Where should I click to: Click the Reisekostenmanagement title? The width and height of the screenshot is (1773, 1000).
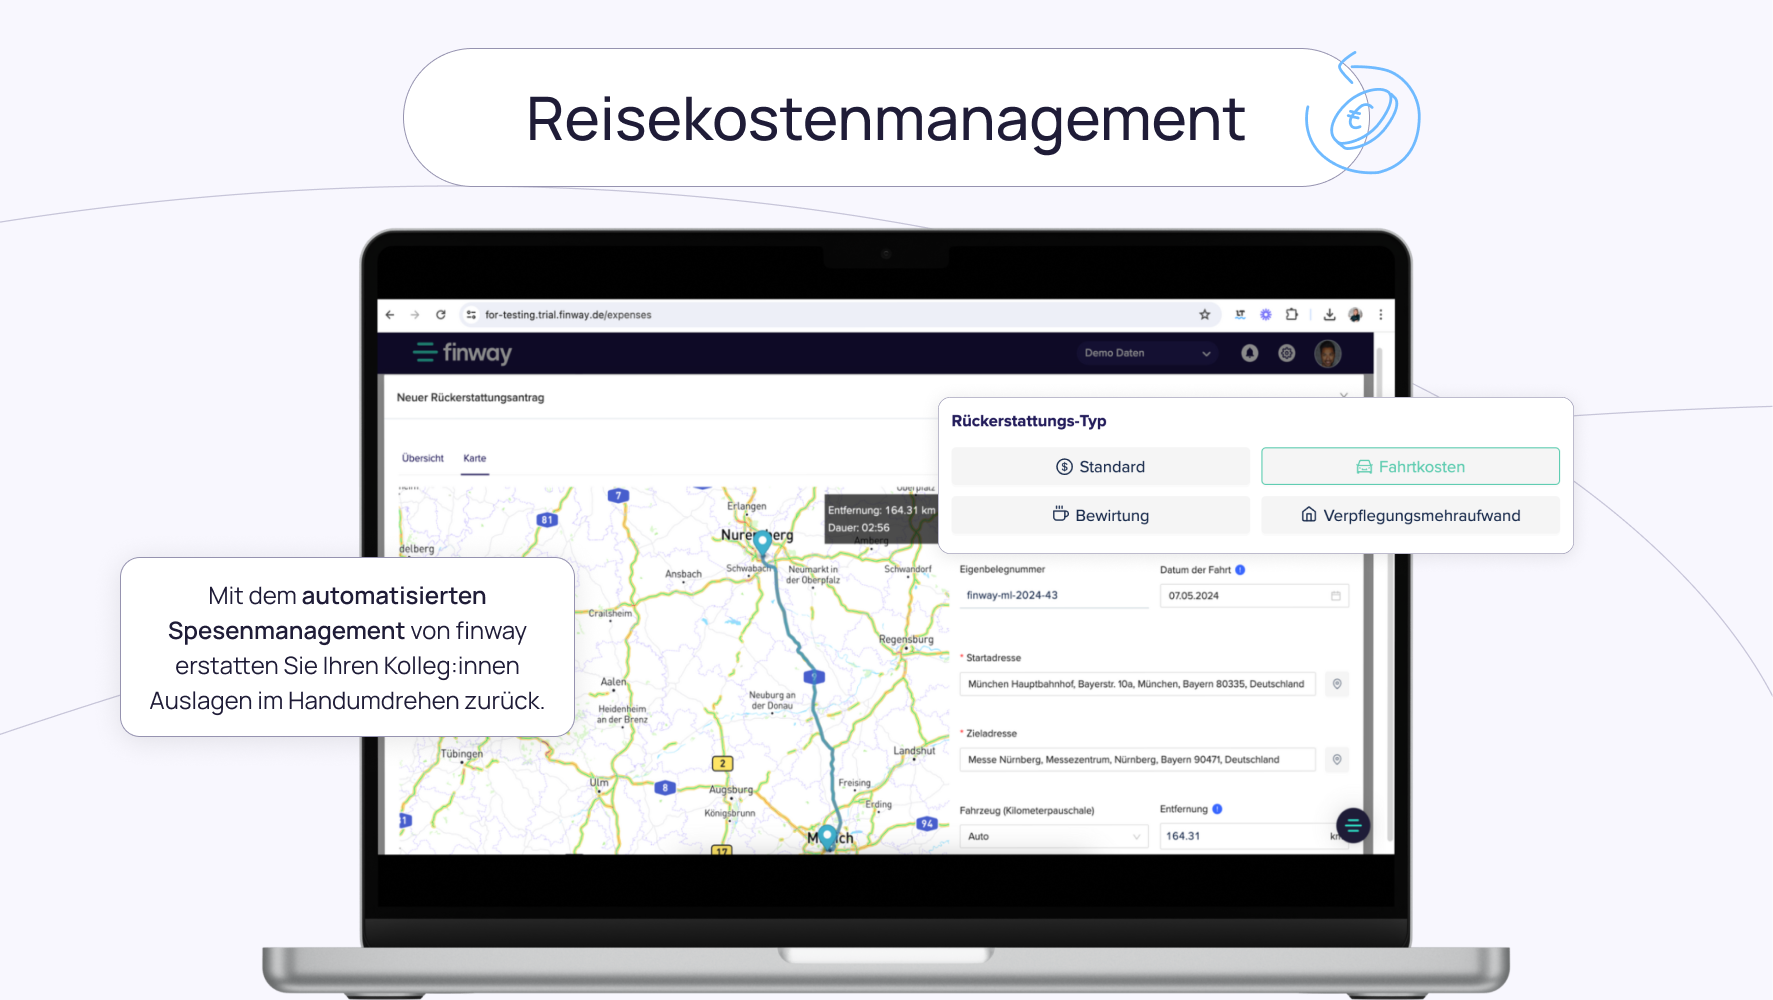tap(885, 119)
